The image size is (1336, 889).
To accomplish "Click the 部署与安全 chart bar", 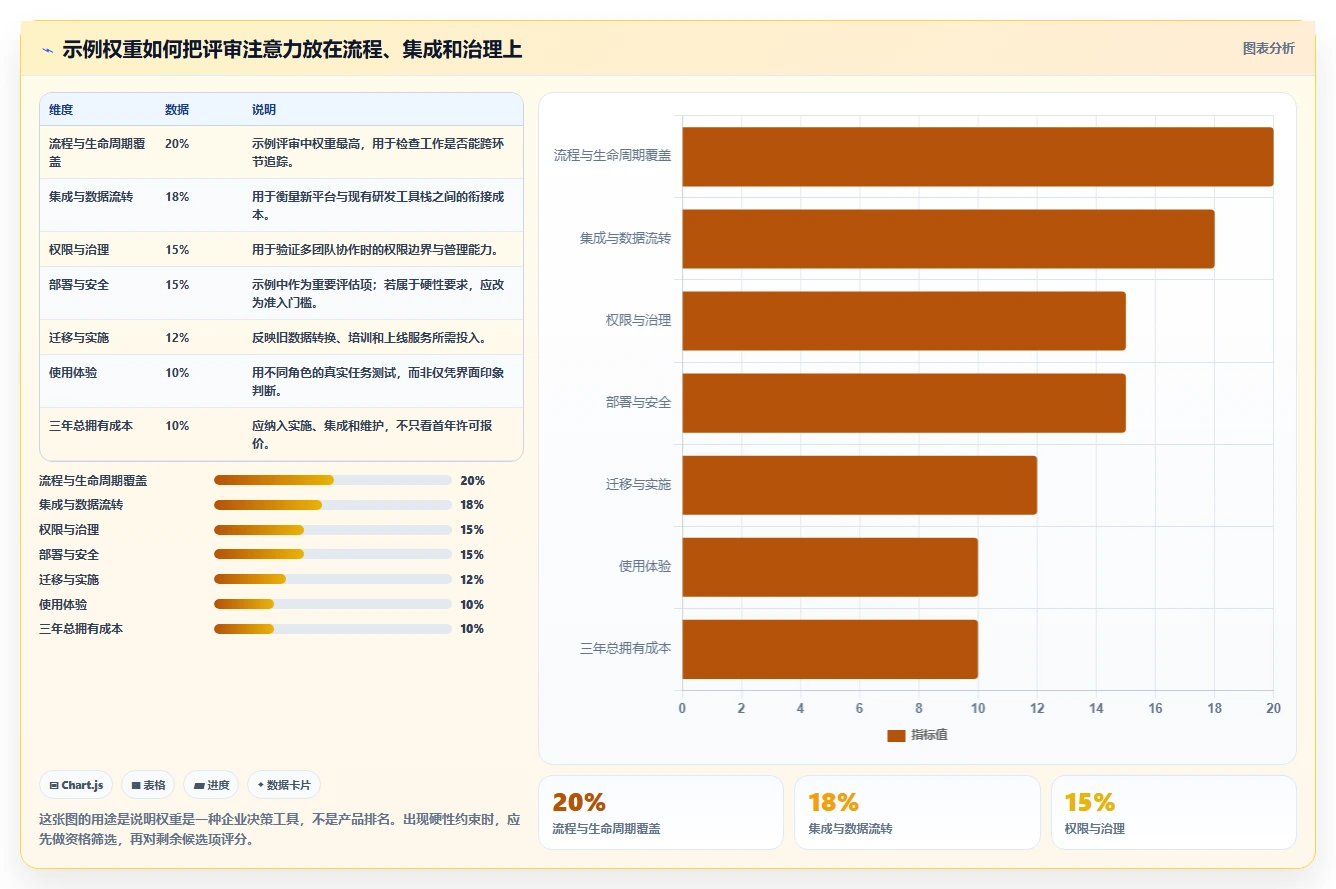I will (x=904, y=402).
